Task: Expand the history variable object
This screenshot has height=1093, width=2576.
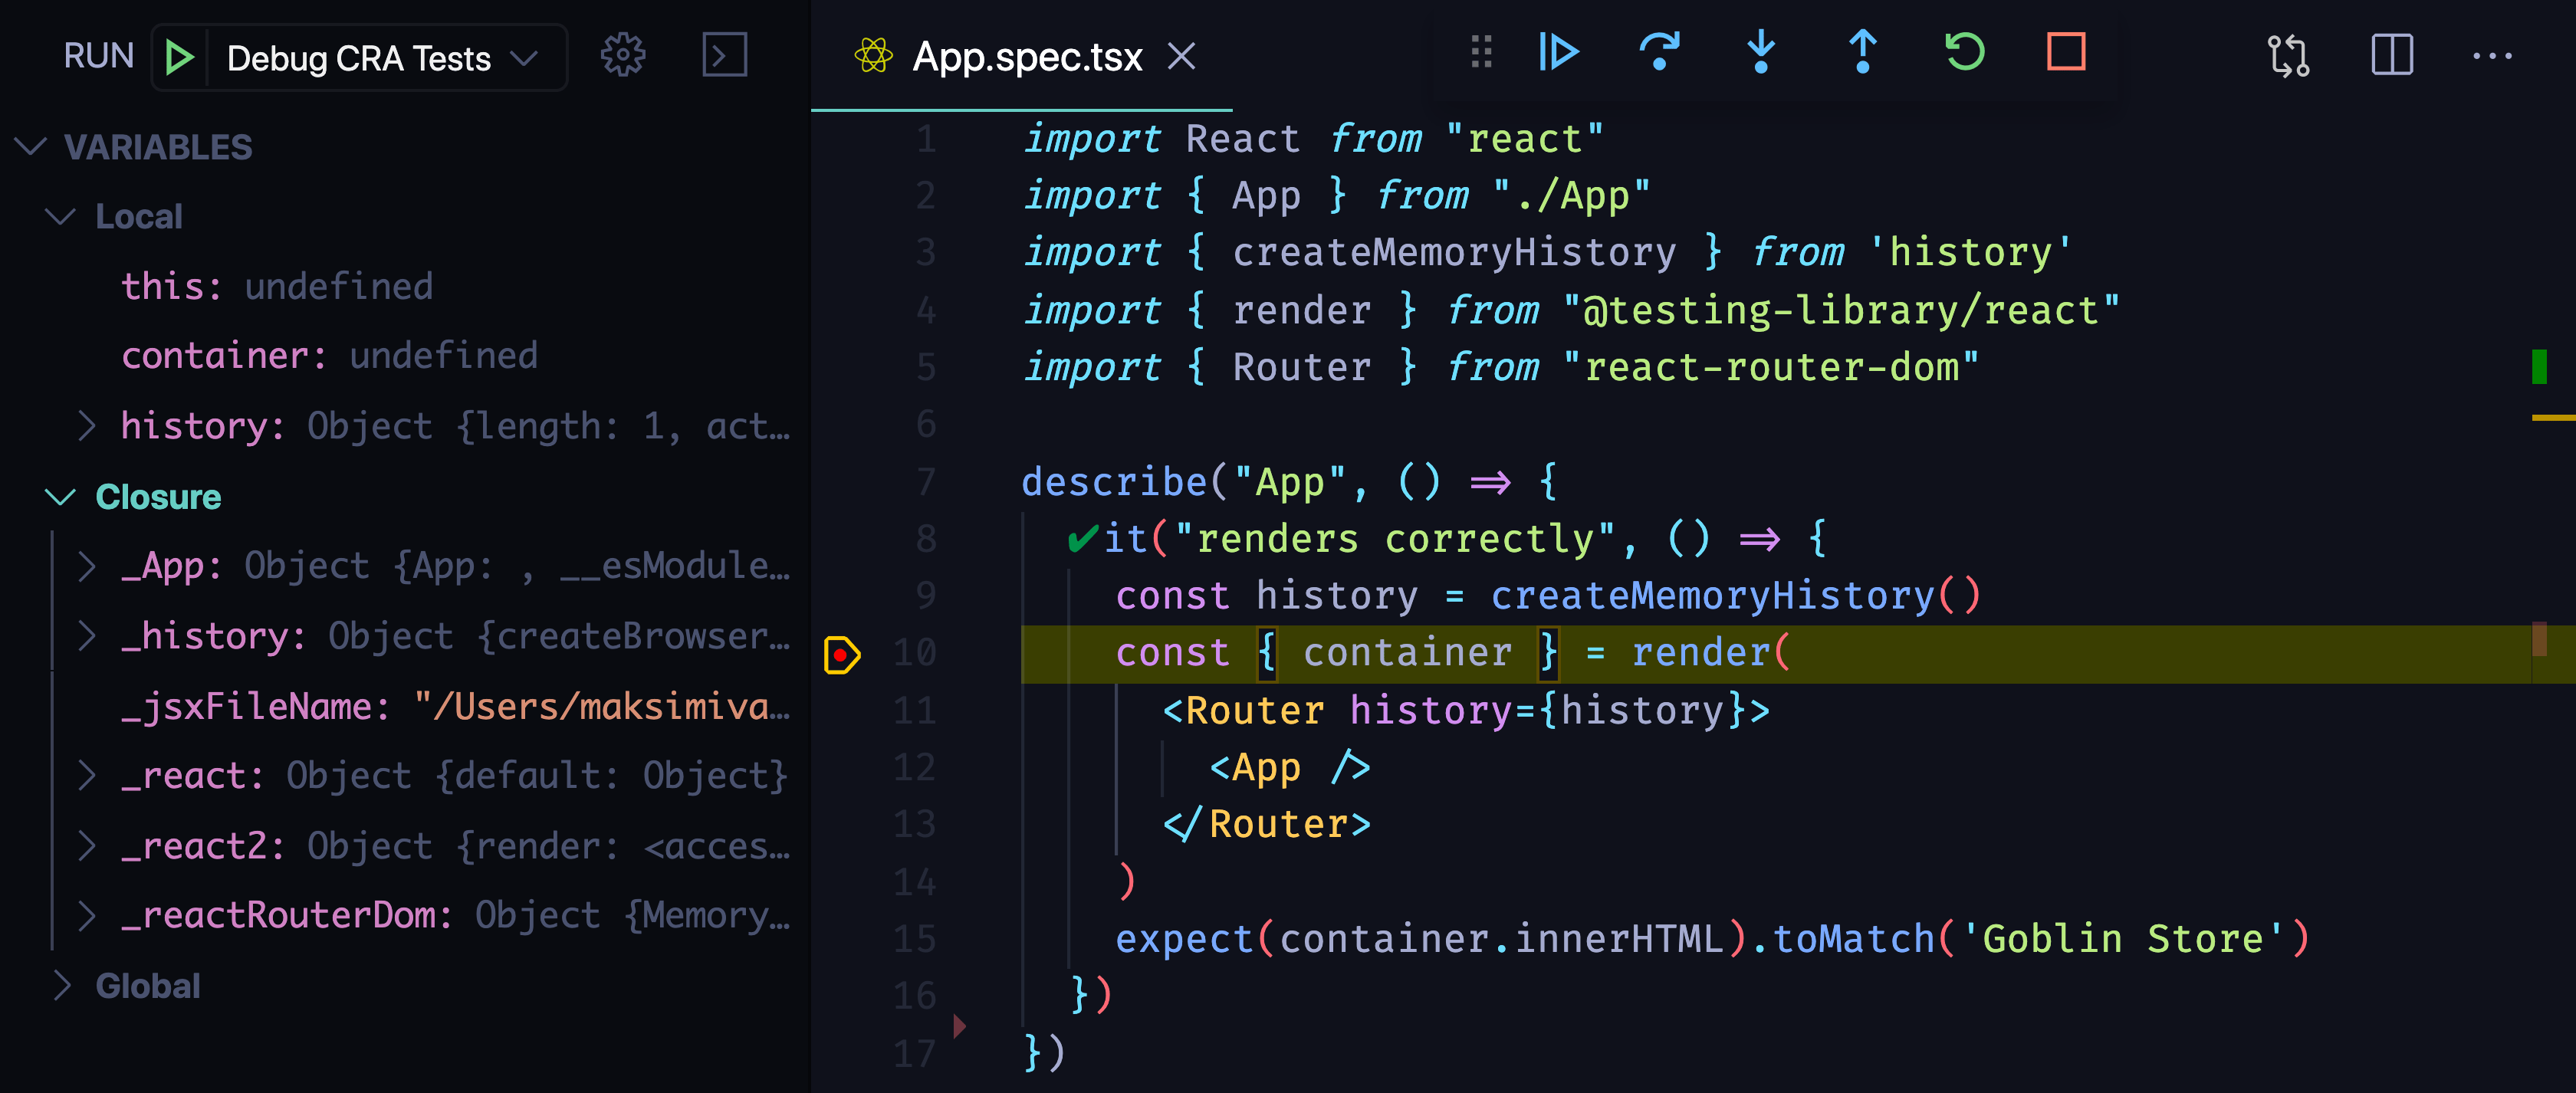Action: click(87, 426)
